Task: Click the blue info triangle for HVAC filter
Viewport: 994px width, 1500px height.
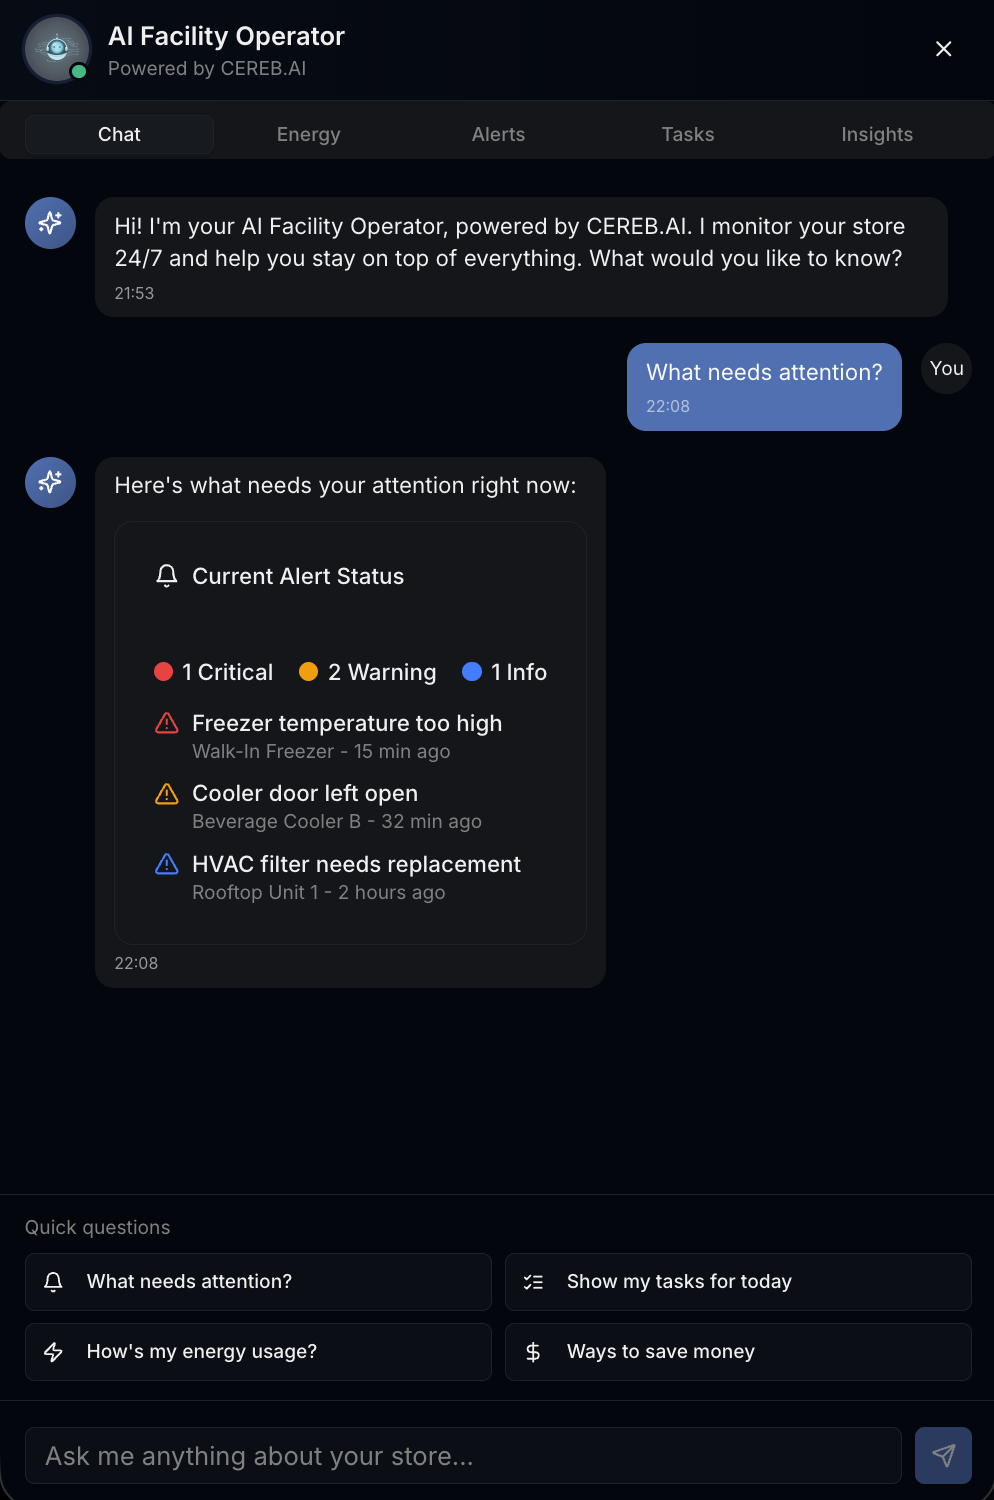Action: pos(166,864)
